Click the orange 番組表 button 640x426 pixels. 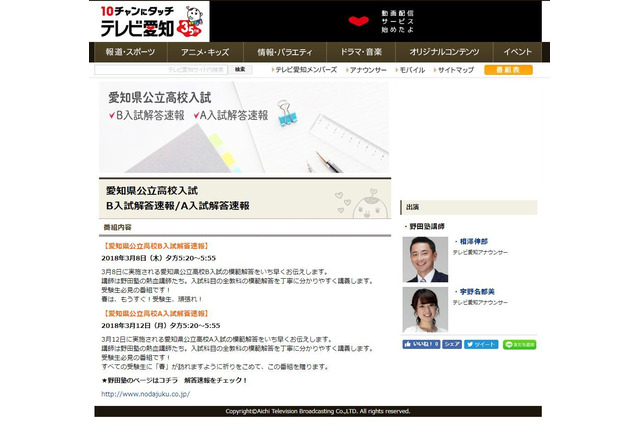[508, 70]
